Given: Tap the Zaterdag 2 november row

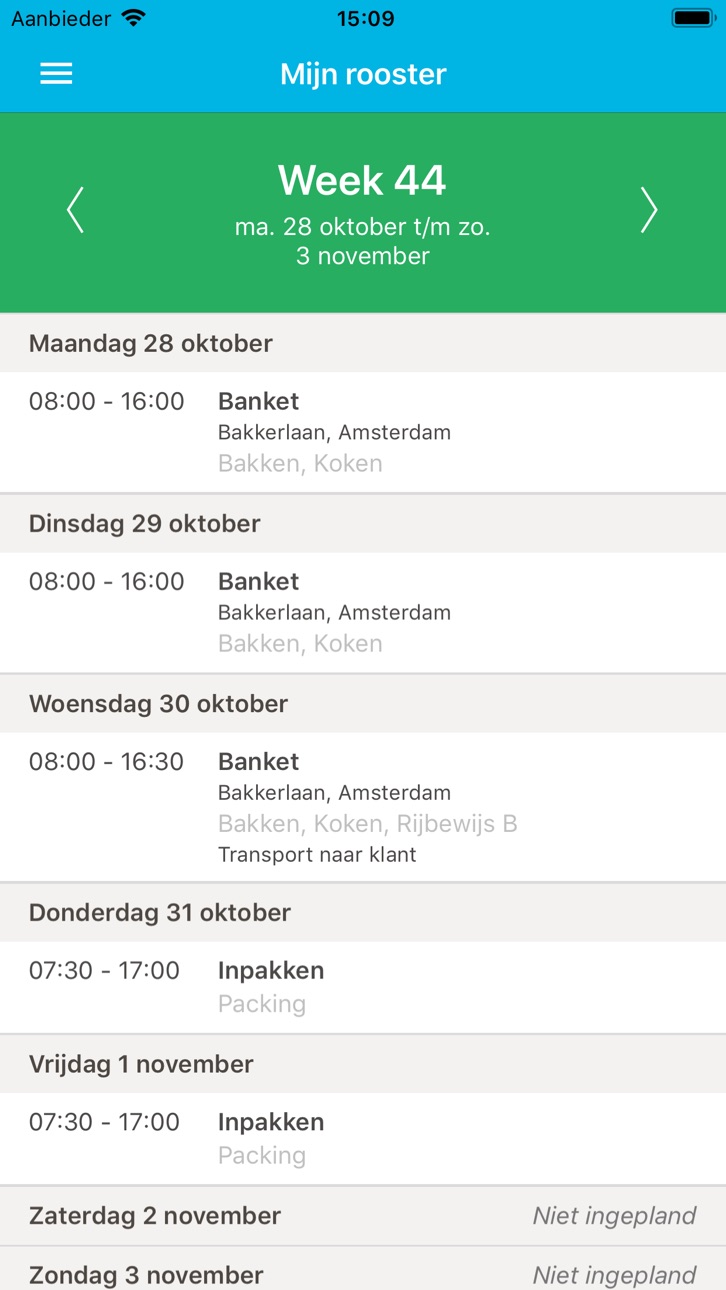Looking at the screenshot, I should tap(363, 1216).
